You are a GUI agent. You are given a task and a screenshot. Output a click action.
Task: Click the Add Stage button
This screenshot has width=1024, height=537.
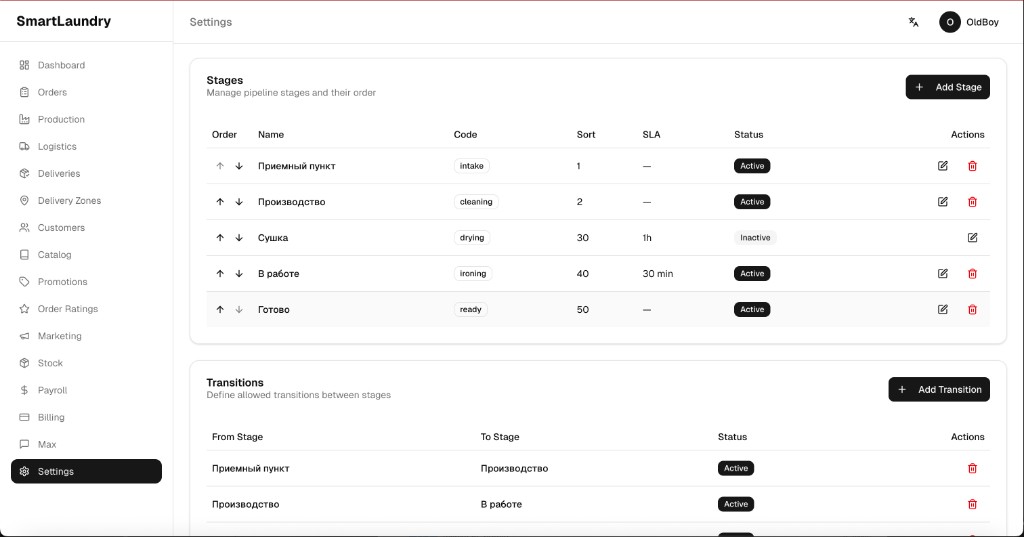[947, 87]
